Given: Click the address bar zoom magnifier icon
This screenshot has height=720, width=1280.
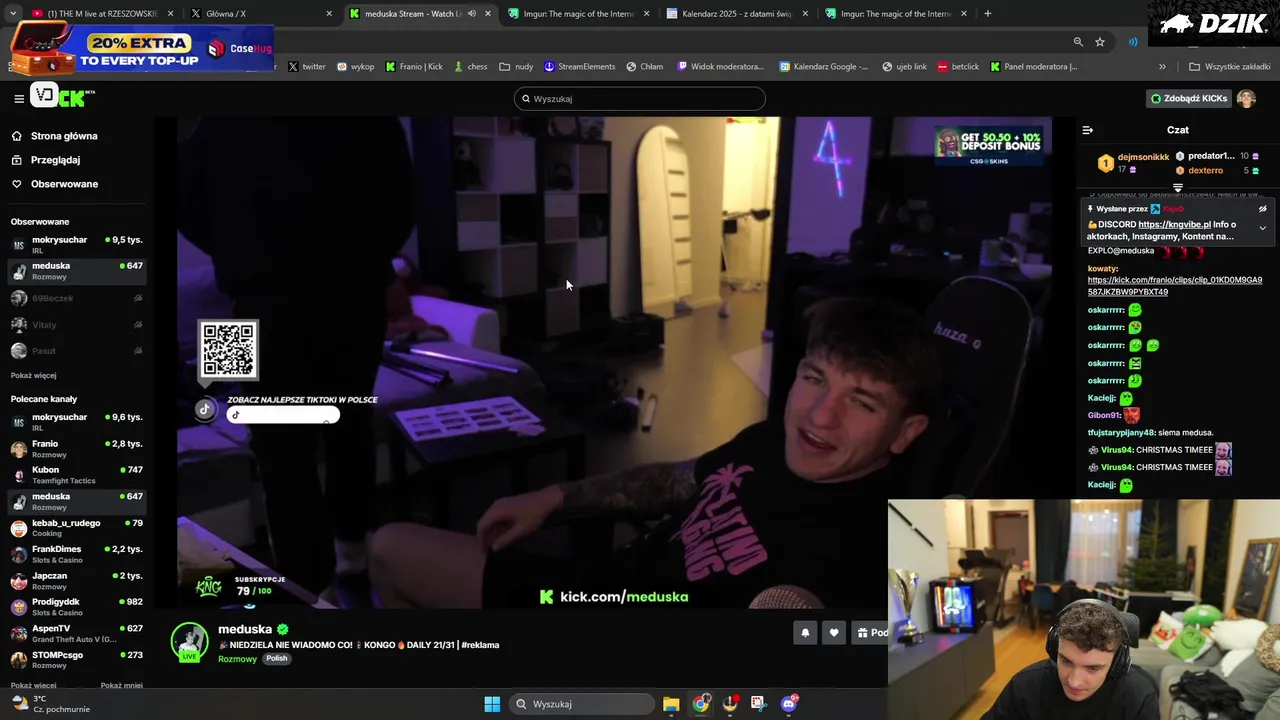Looking at the screenshot, I should 1078,42.
